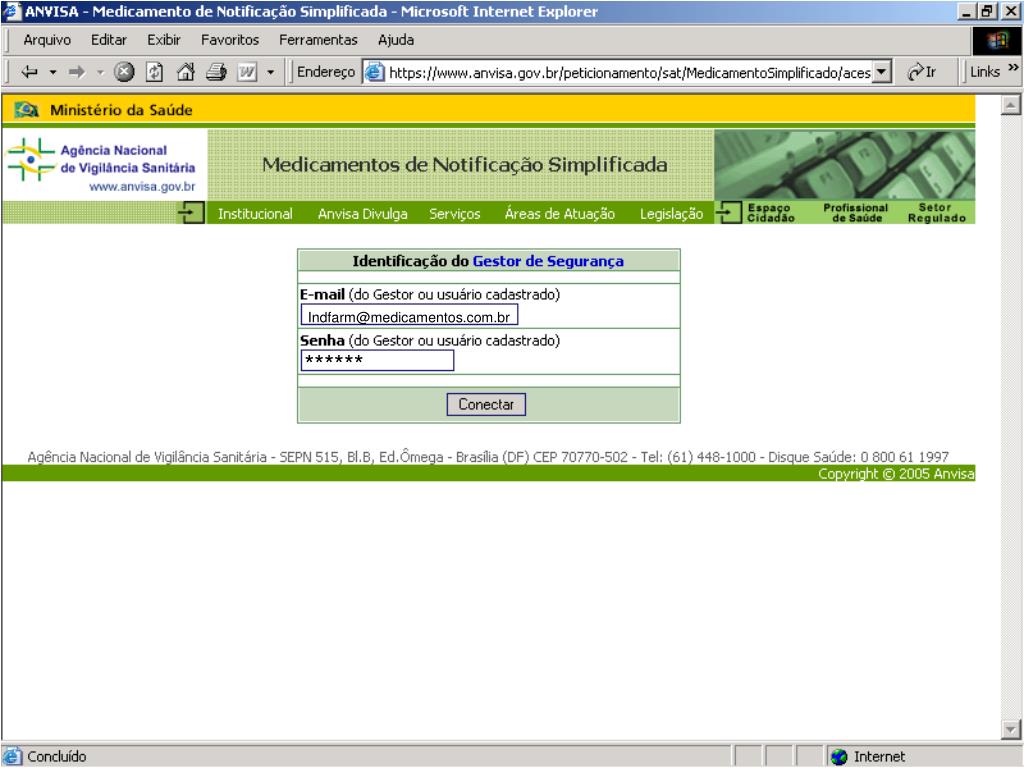Click the E-mail input field
1024x768 pixels.
point(409,316)
